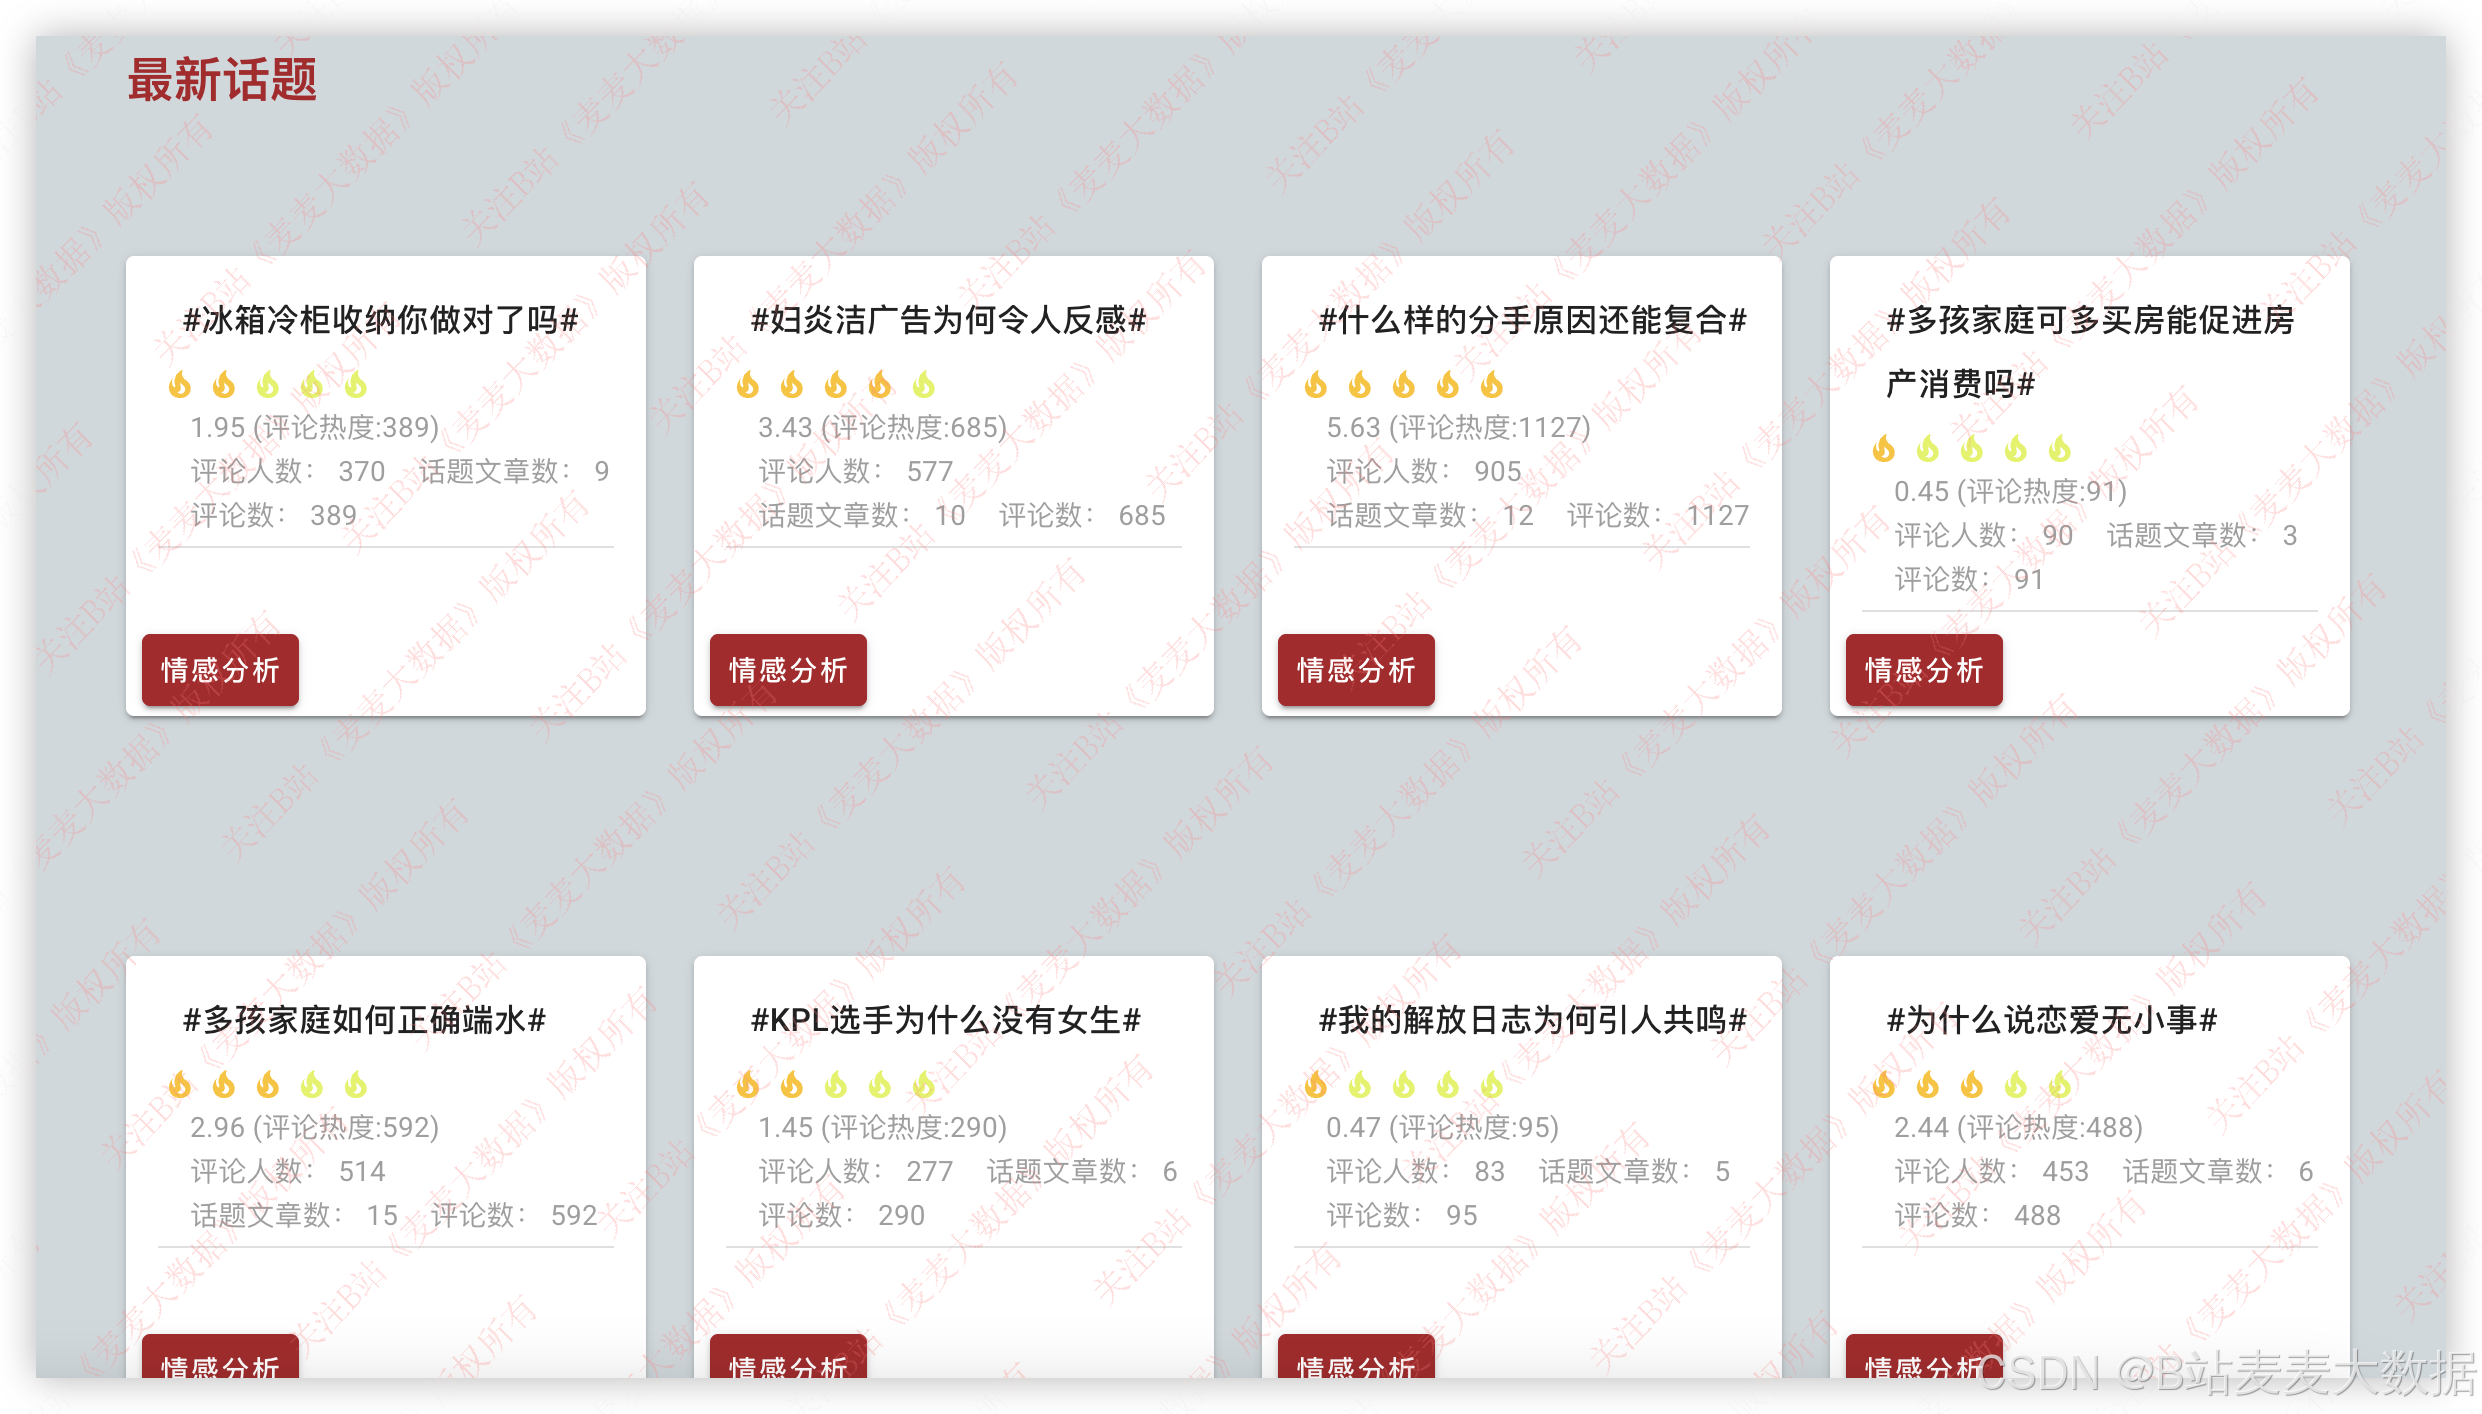Click third flame icon on 为什么说恋爱无小事 card
Viewport: 2482px width, 1414px height.
tap(1972, 1085)
